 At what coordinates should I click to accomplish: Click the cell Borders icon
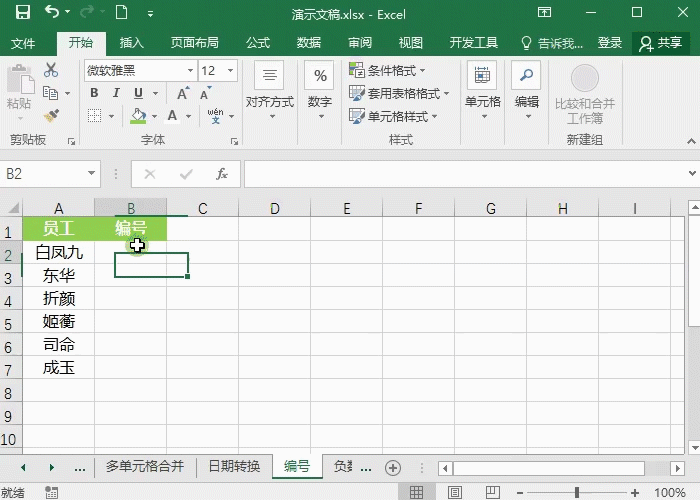(x=94, y=116)
